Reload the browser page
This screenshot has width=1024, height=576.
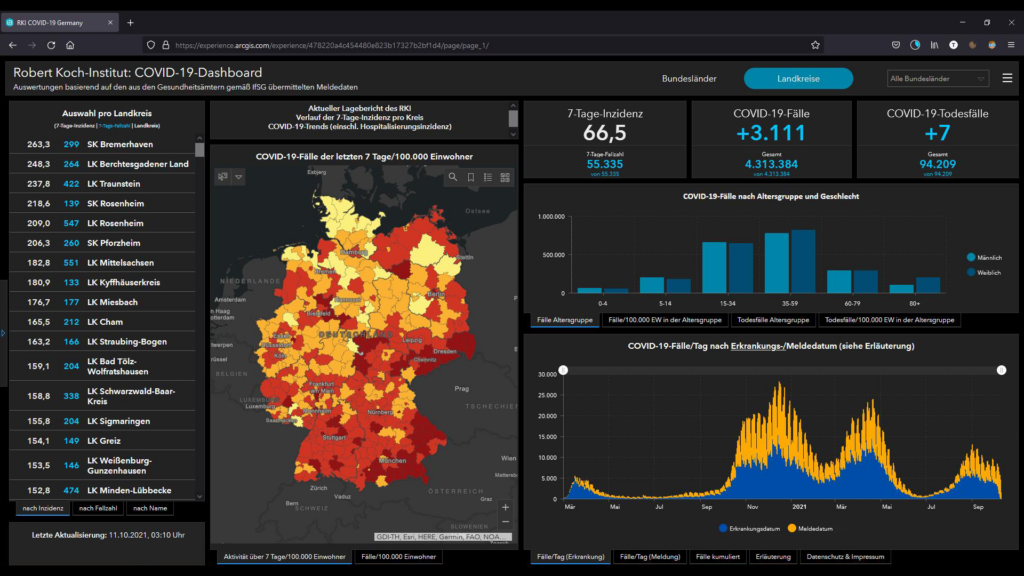pyautogui.click(x=50, y=45)
